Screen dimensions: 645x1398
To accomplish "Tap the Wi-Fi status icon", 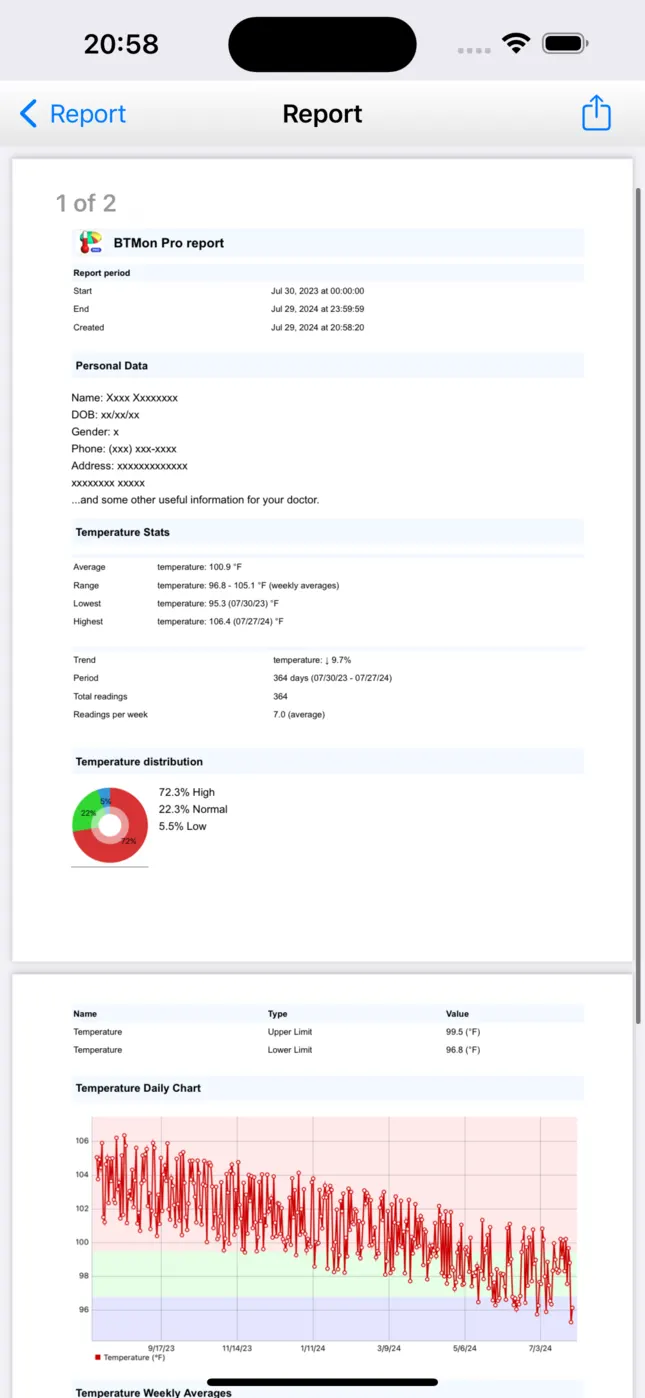I will pos(516,43).
